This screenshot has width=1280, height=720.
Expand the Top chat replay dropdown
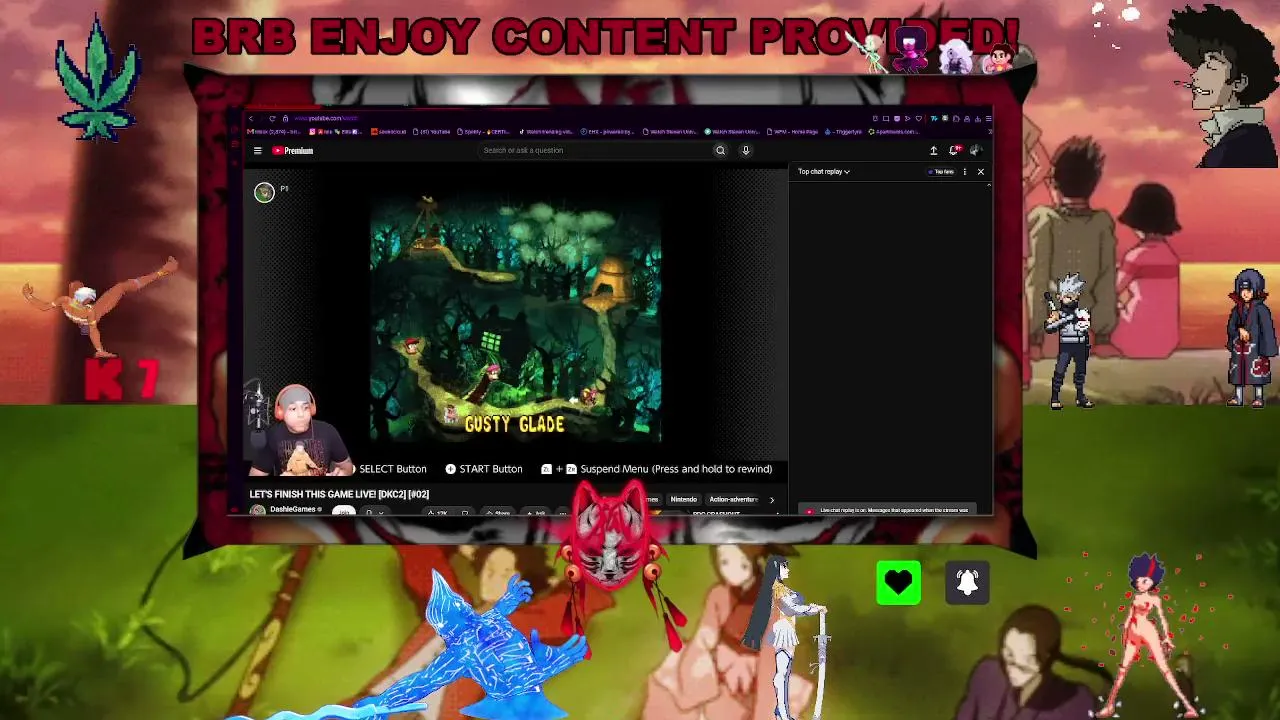pyautogui.click(x=824, y=172)
